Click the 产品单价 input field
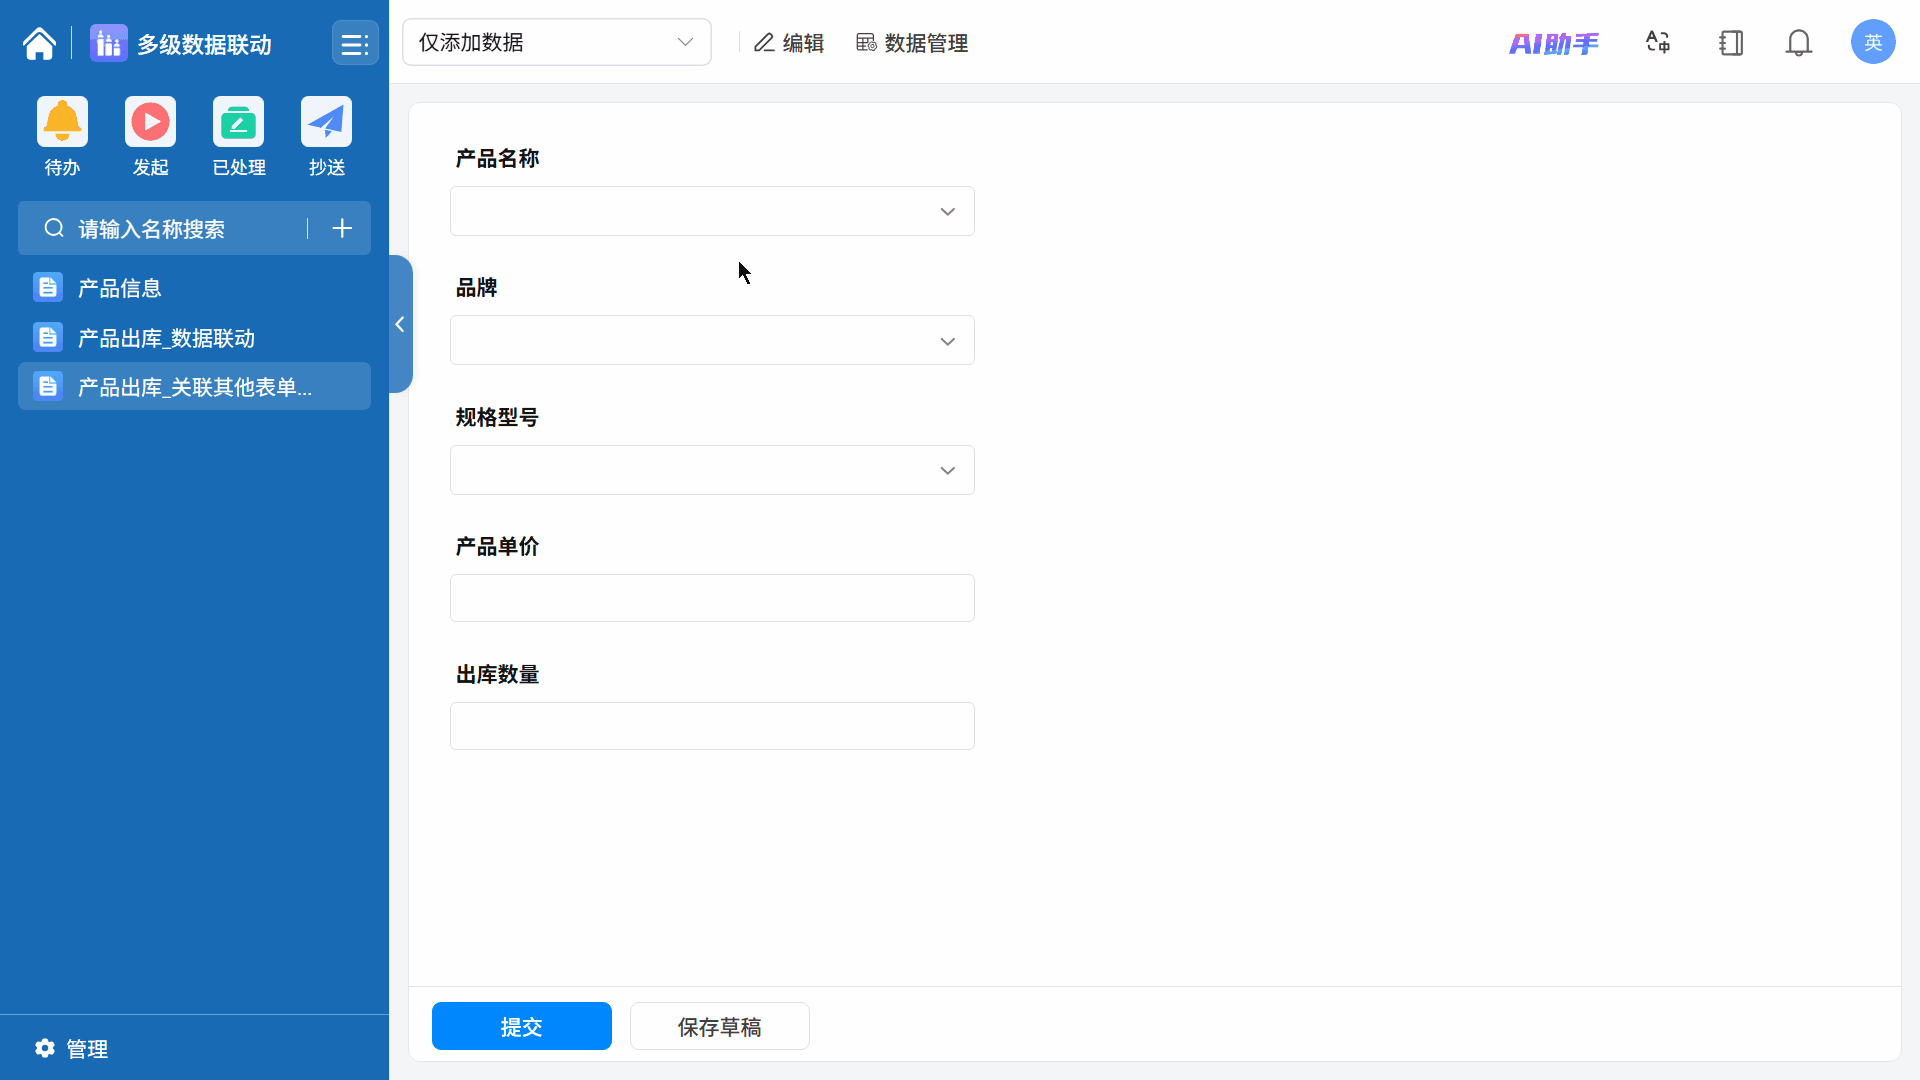Image resolution: width=1920 pixels, height=1080 pixels. point(711,598)
